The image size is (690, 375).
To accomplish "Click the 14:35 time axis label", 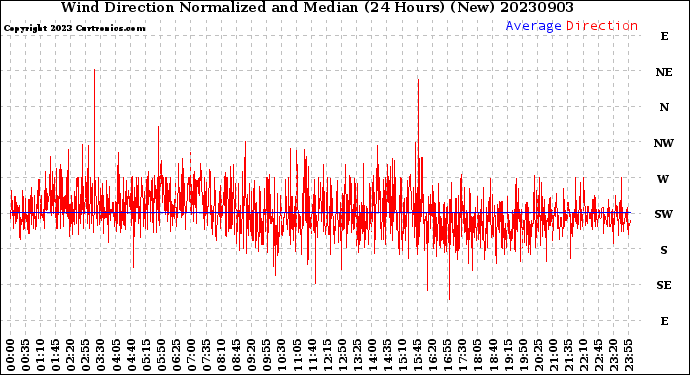I will pos(387,355).
